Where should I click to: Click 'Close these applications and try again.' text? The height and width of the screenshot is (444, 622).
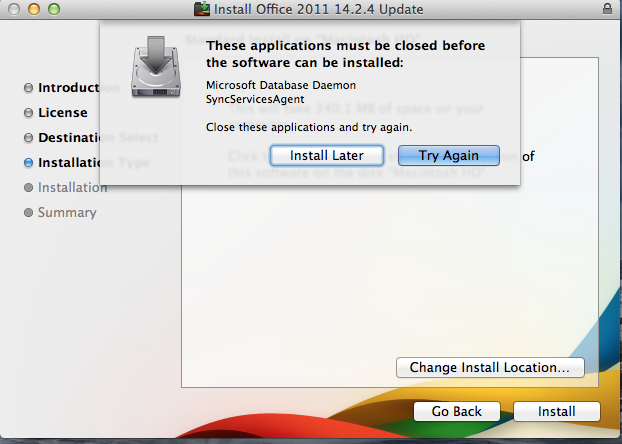pyautogui.click(x=309, y=127)
